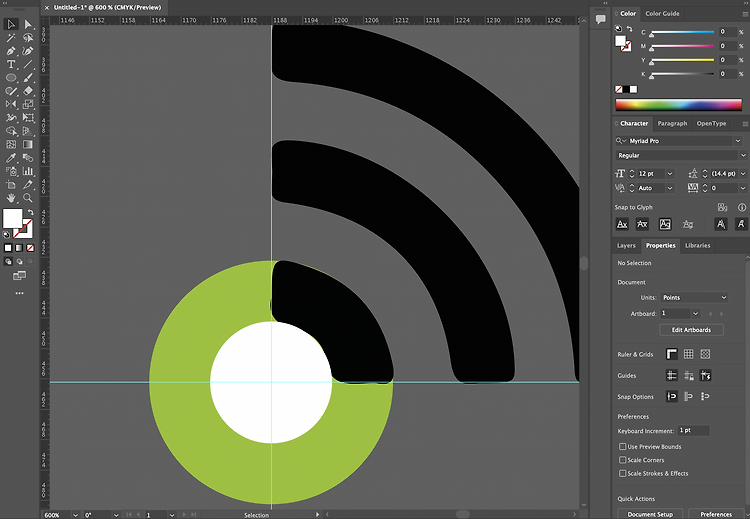750x519 pixels.
Task: Toggle Show Grid in Ruler & Grids
Action: 688,354
